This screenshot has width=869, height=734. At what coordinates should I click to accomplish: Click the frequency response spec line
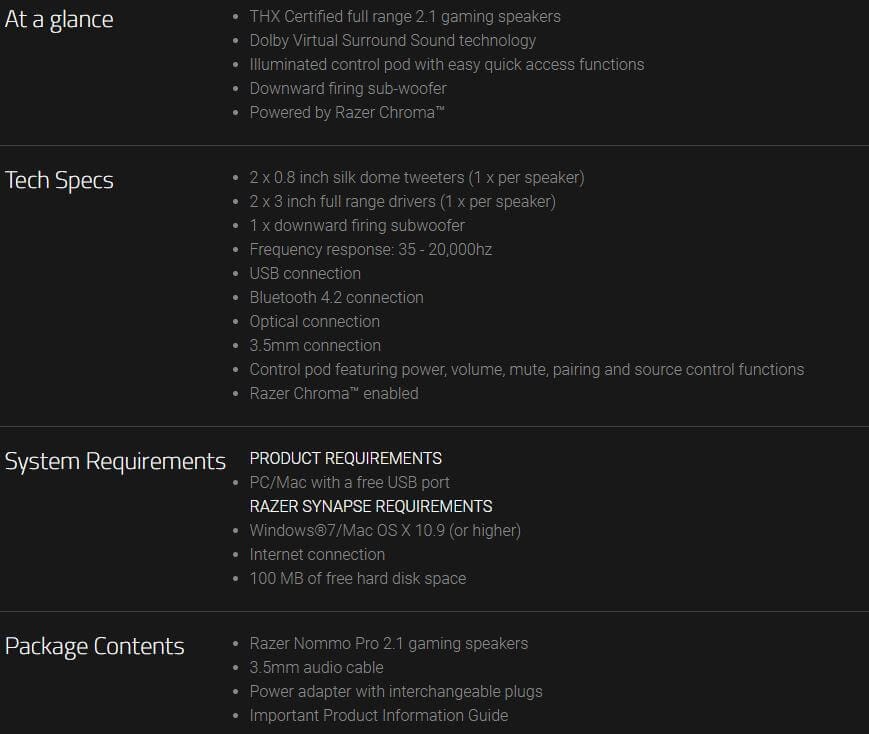(370, 249)
